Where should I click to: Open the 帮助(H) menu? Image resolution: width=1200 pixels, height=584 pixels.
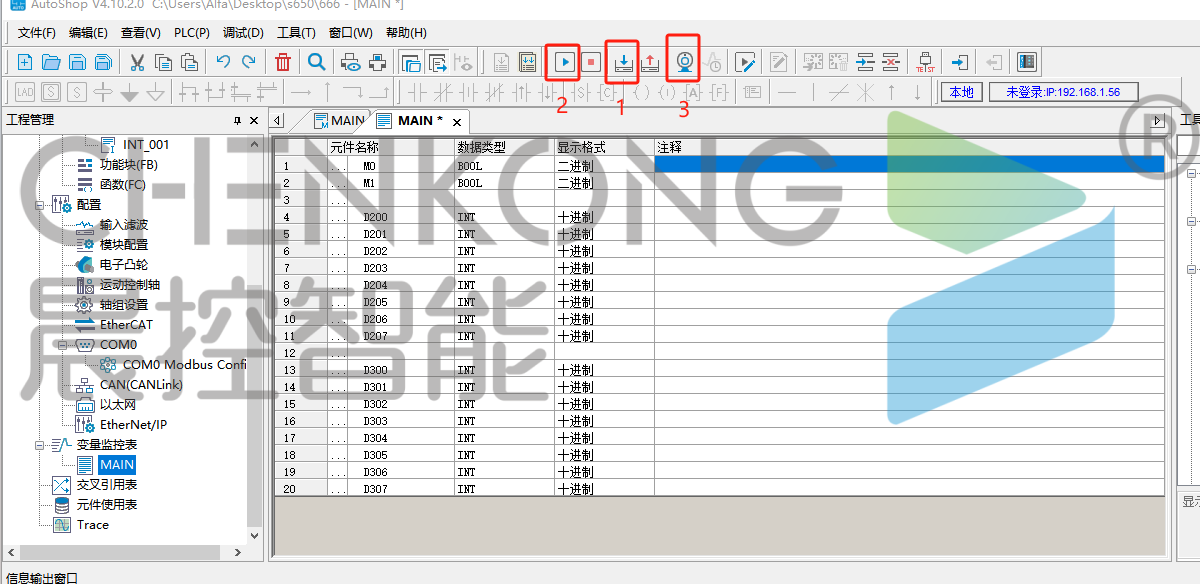point(405,33)
